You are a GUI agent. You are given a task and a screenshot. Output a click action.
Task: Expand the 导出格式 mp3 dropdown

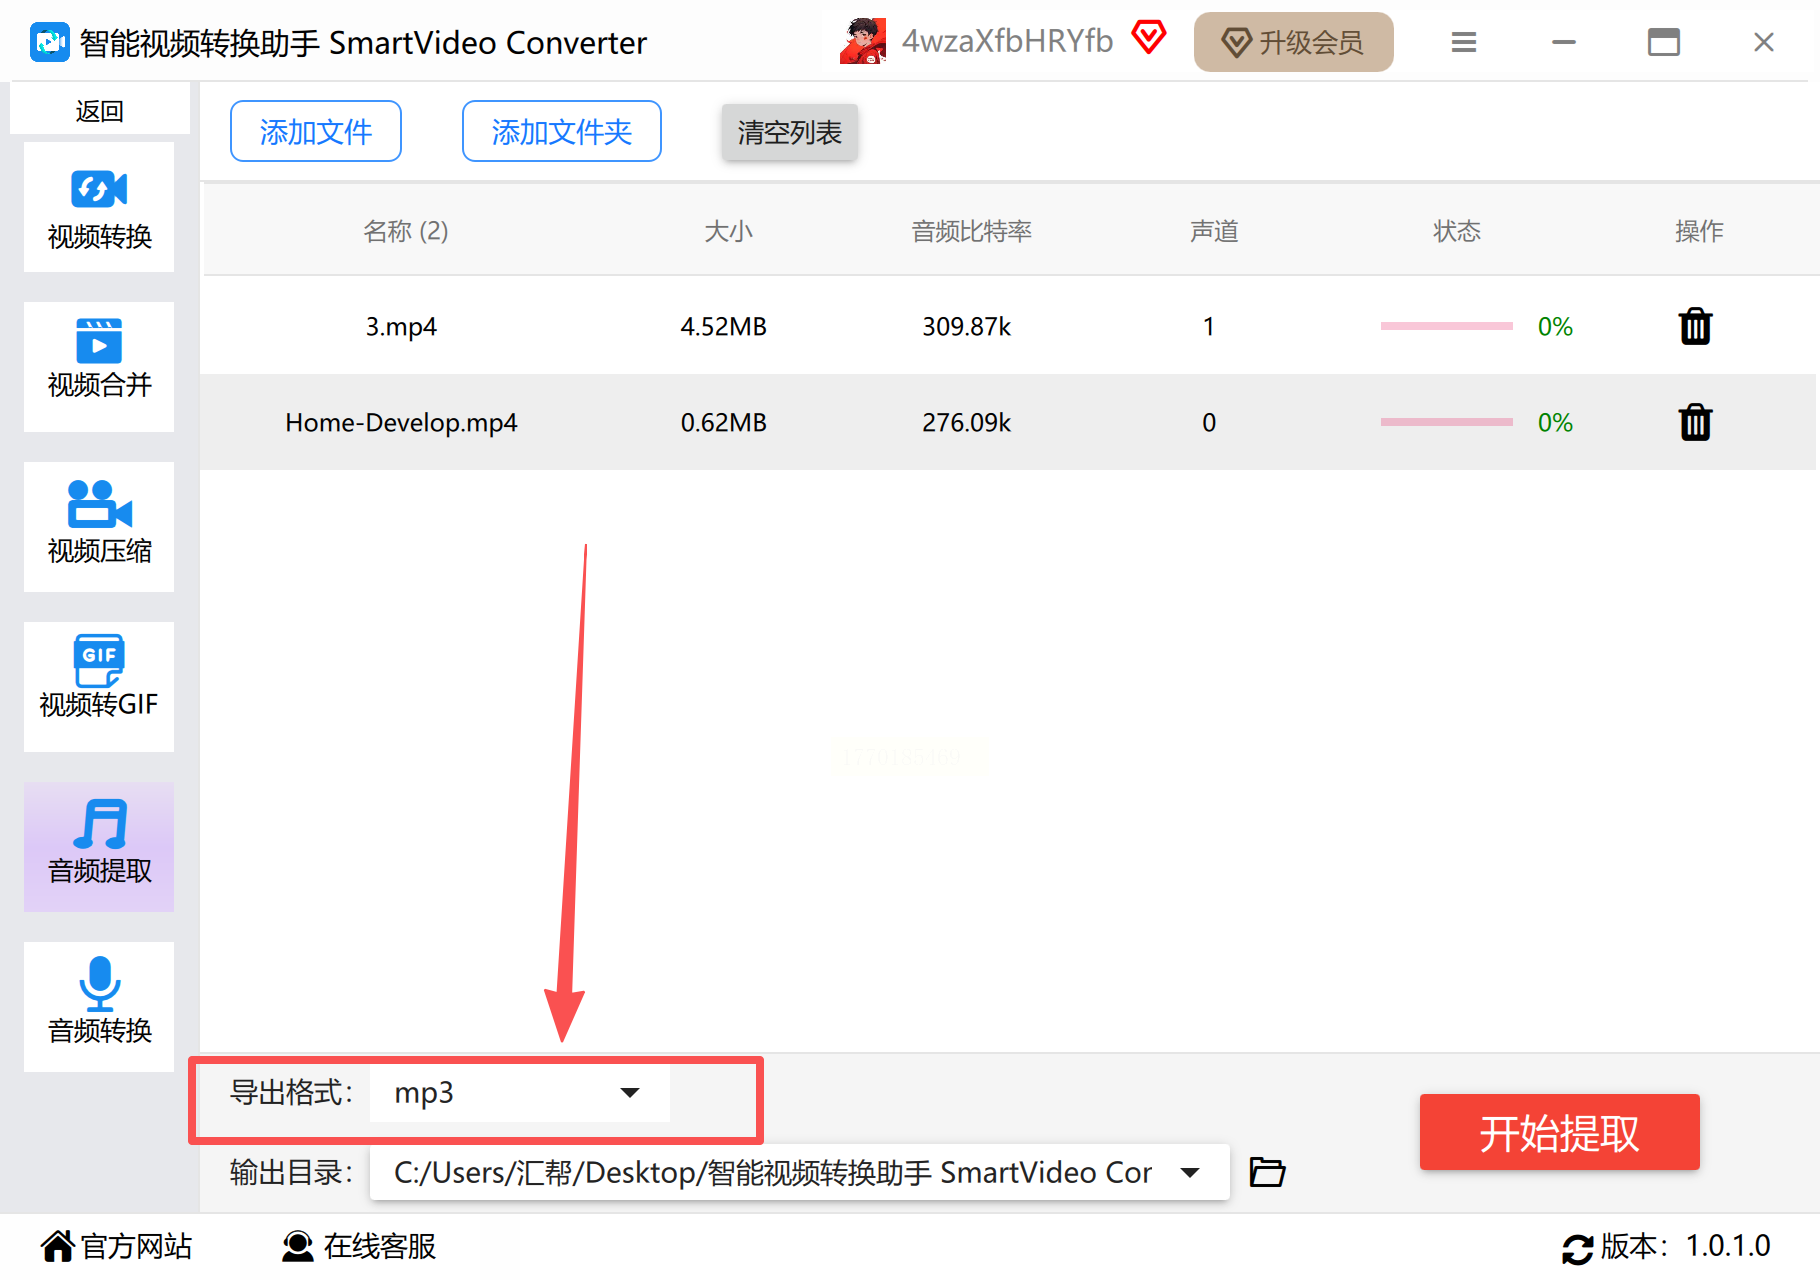point(520,1093)
